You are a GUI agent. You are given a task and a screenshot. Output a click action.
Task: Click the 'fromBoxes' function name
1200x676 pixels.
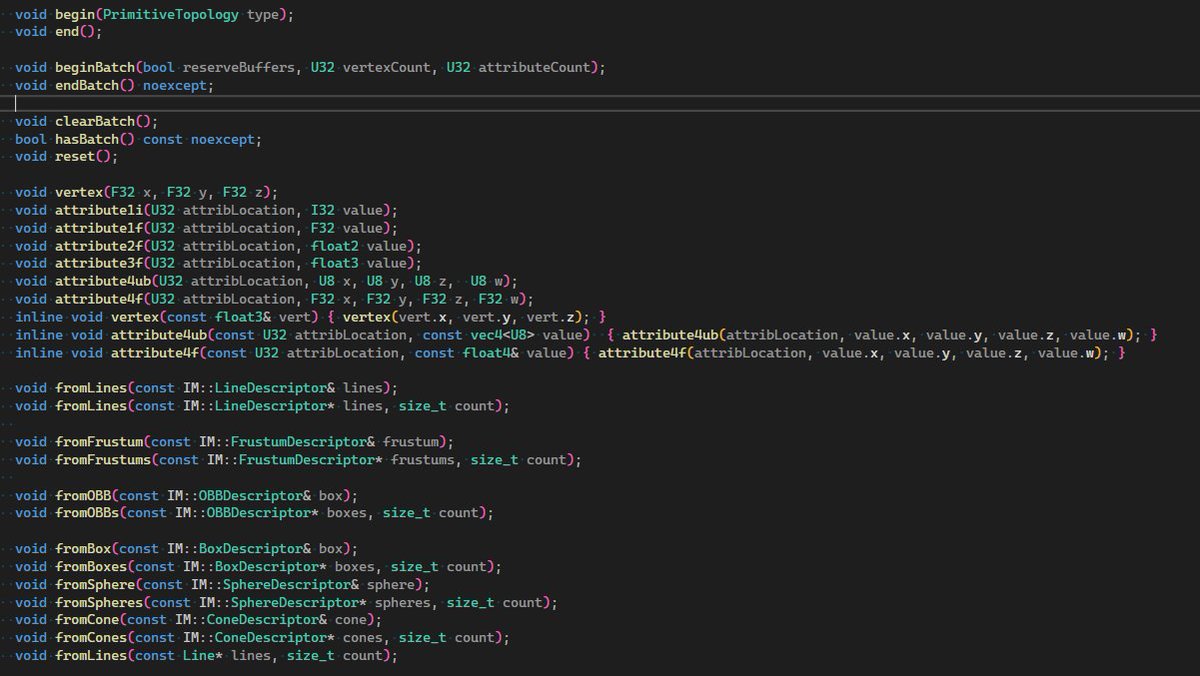(91, 567)
